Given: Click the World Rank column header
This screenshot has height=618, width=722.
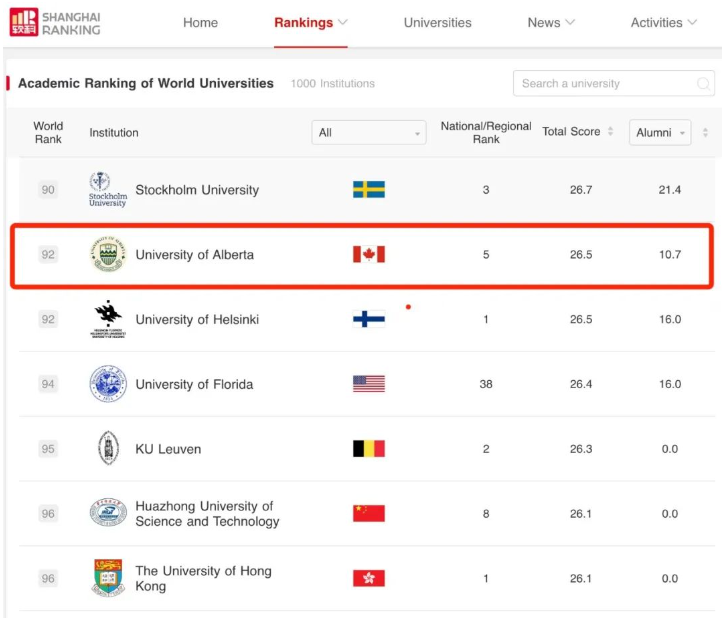Looking at the screenshot, I should click(48, 133).
